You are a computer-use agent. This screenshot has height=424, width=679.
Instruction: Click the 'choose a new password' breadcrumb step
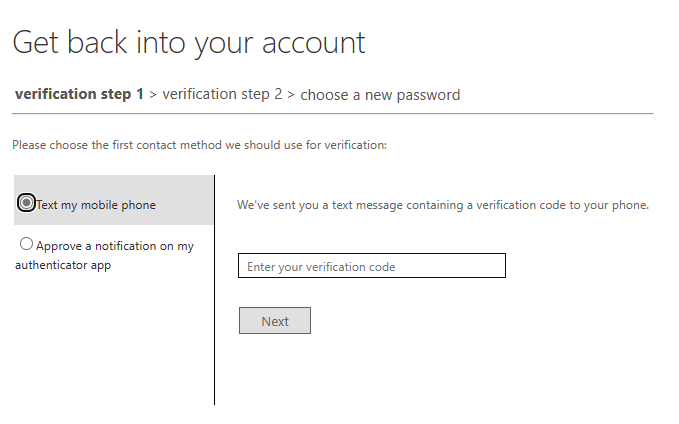click(x=380, y=95)
